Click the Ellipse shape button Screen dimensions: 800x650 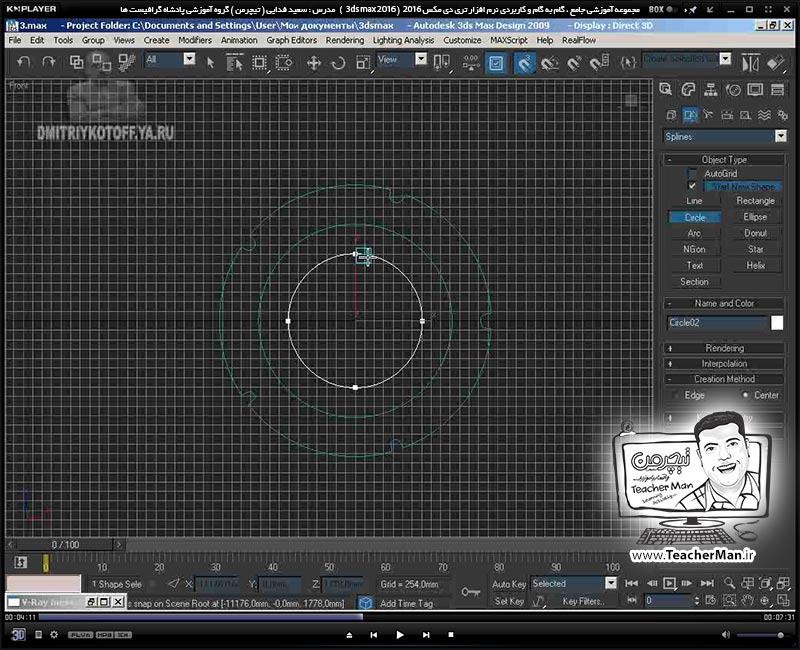[x=755, y=217]
